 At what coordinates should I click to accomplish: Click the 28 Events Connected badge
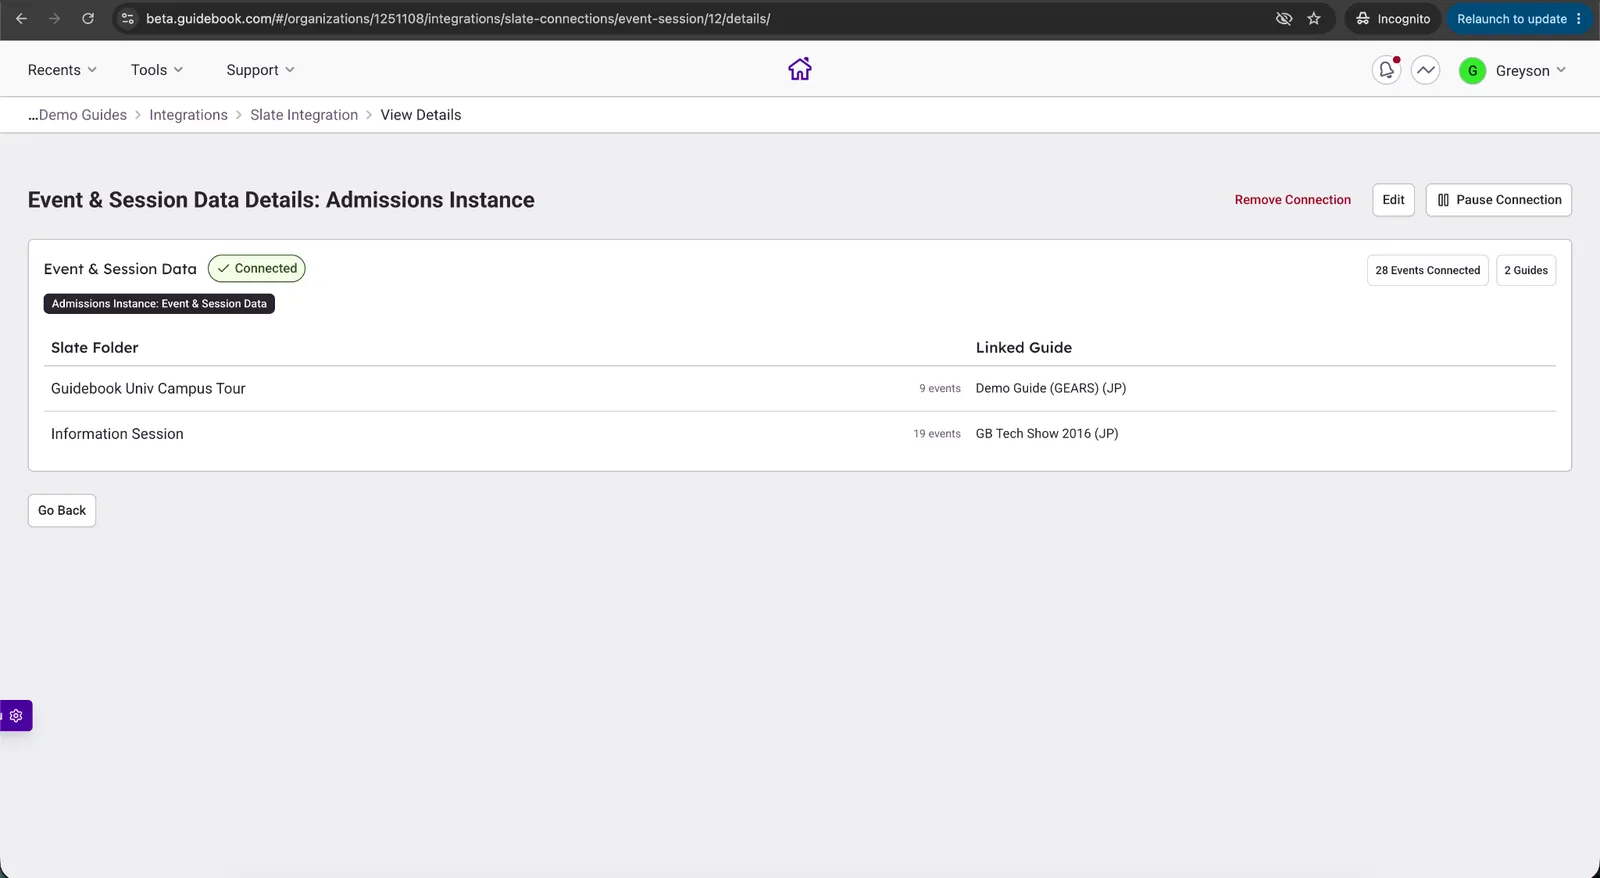(1427, 270)
